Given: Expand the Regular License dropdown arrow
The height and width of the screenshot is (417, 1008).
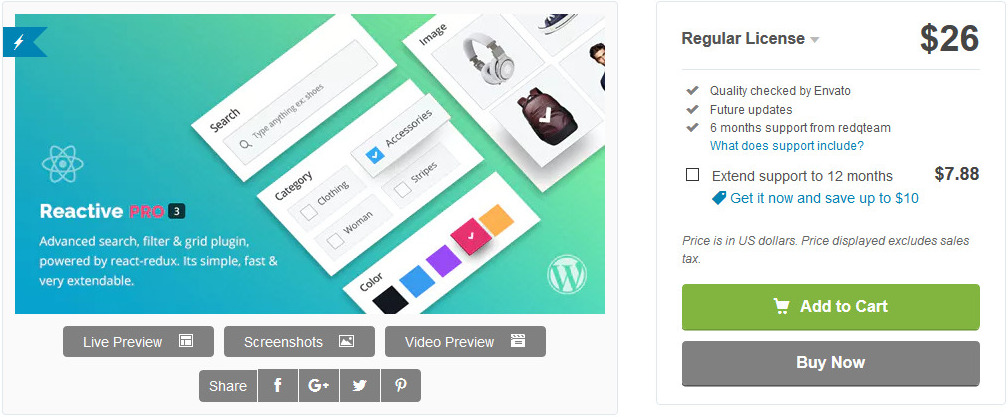Looking at the screenshot, I should [x=814, y=40].
